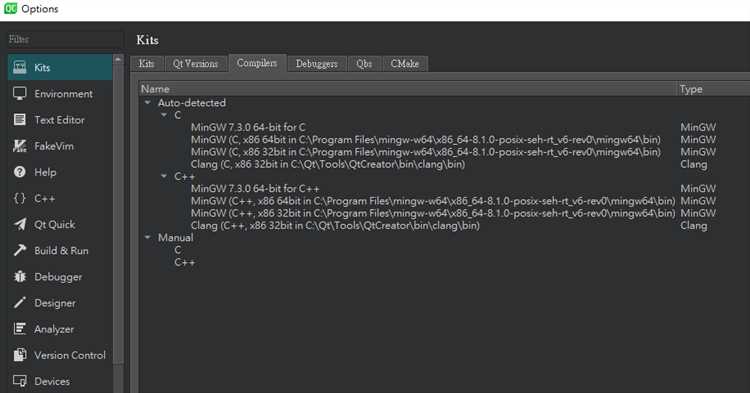Open Analyzer settings icon
Screen dimensions: 750x393
coord(20,329)
